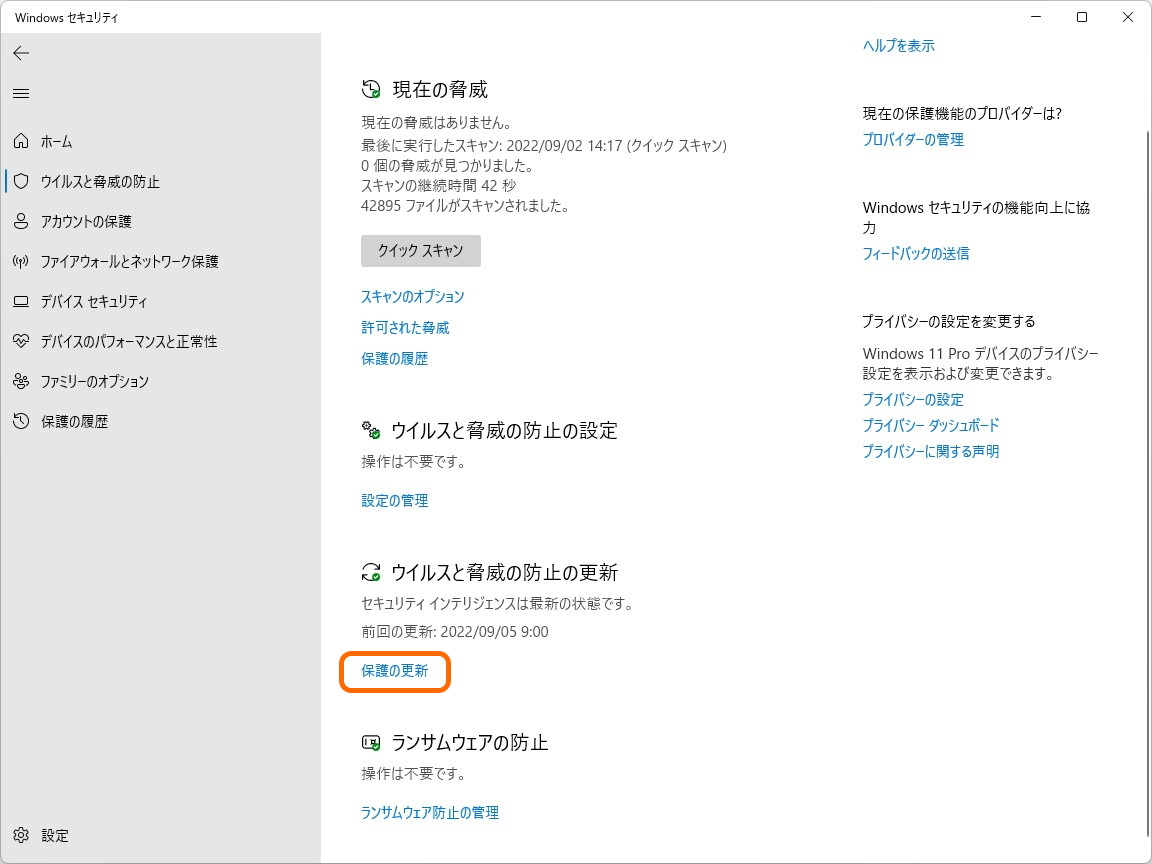Toggle the navigation pane with the hamburger menu
Viewport: 1152px width, 864px height.
(21, 93)
